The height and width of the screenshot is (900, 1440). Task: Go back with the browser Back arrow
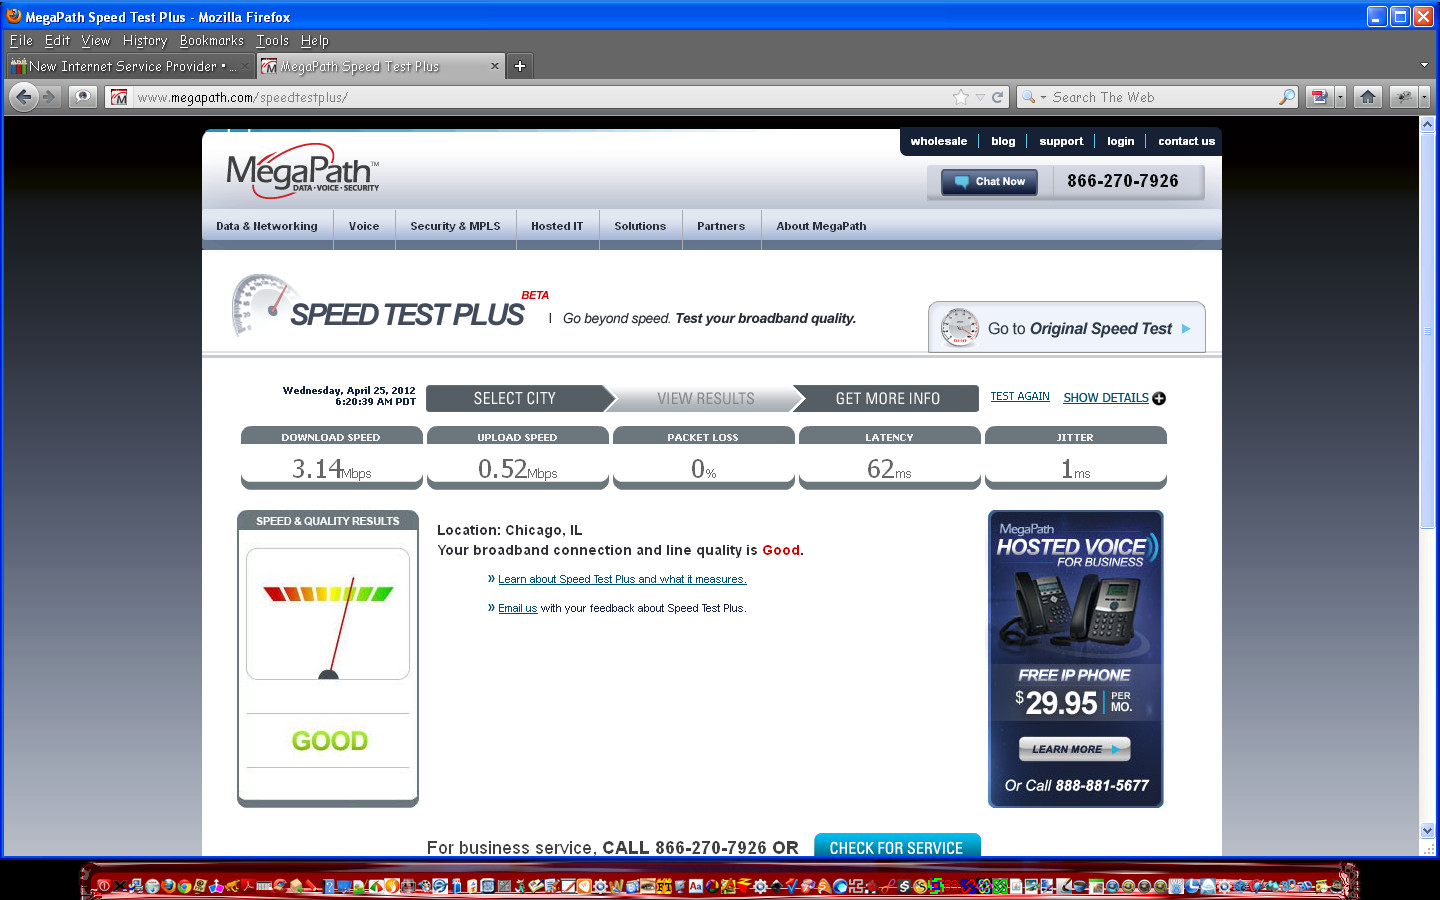click(x=24, y=97)
